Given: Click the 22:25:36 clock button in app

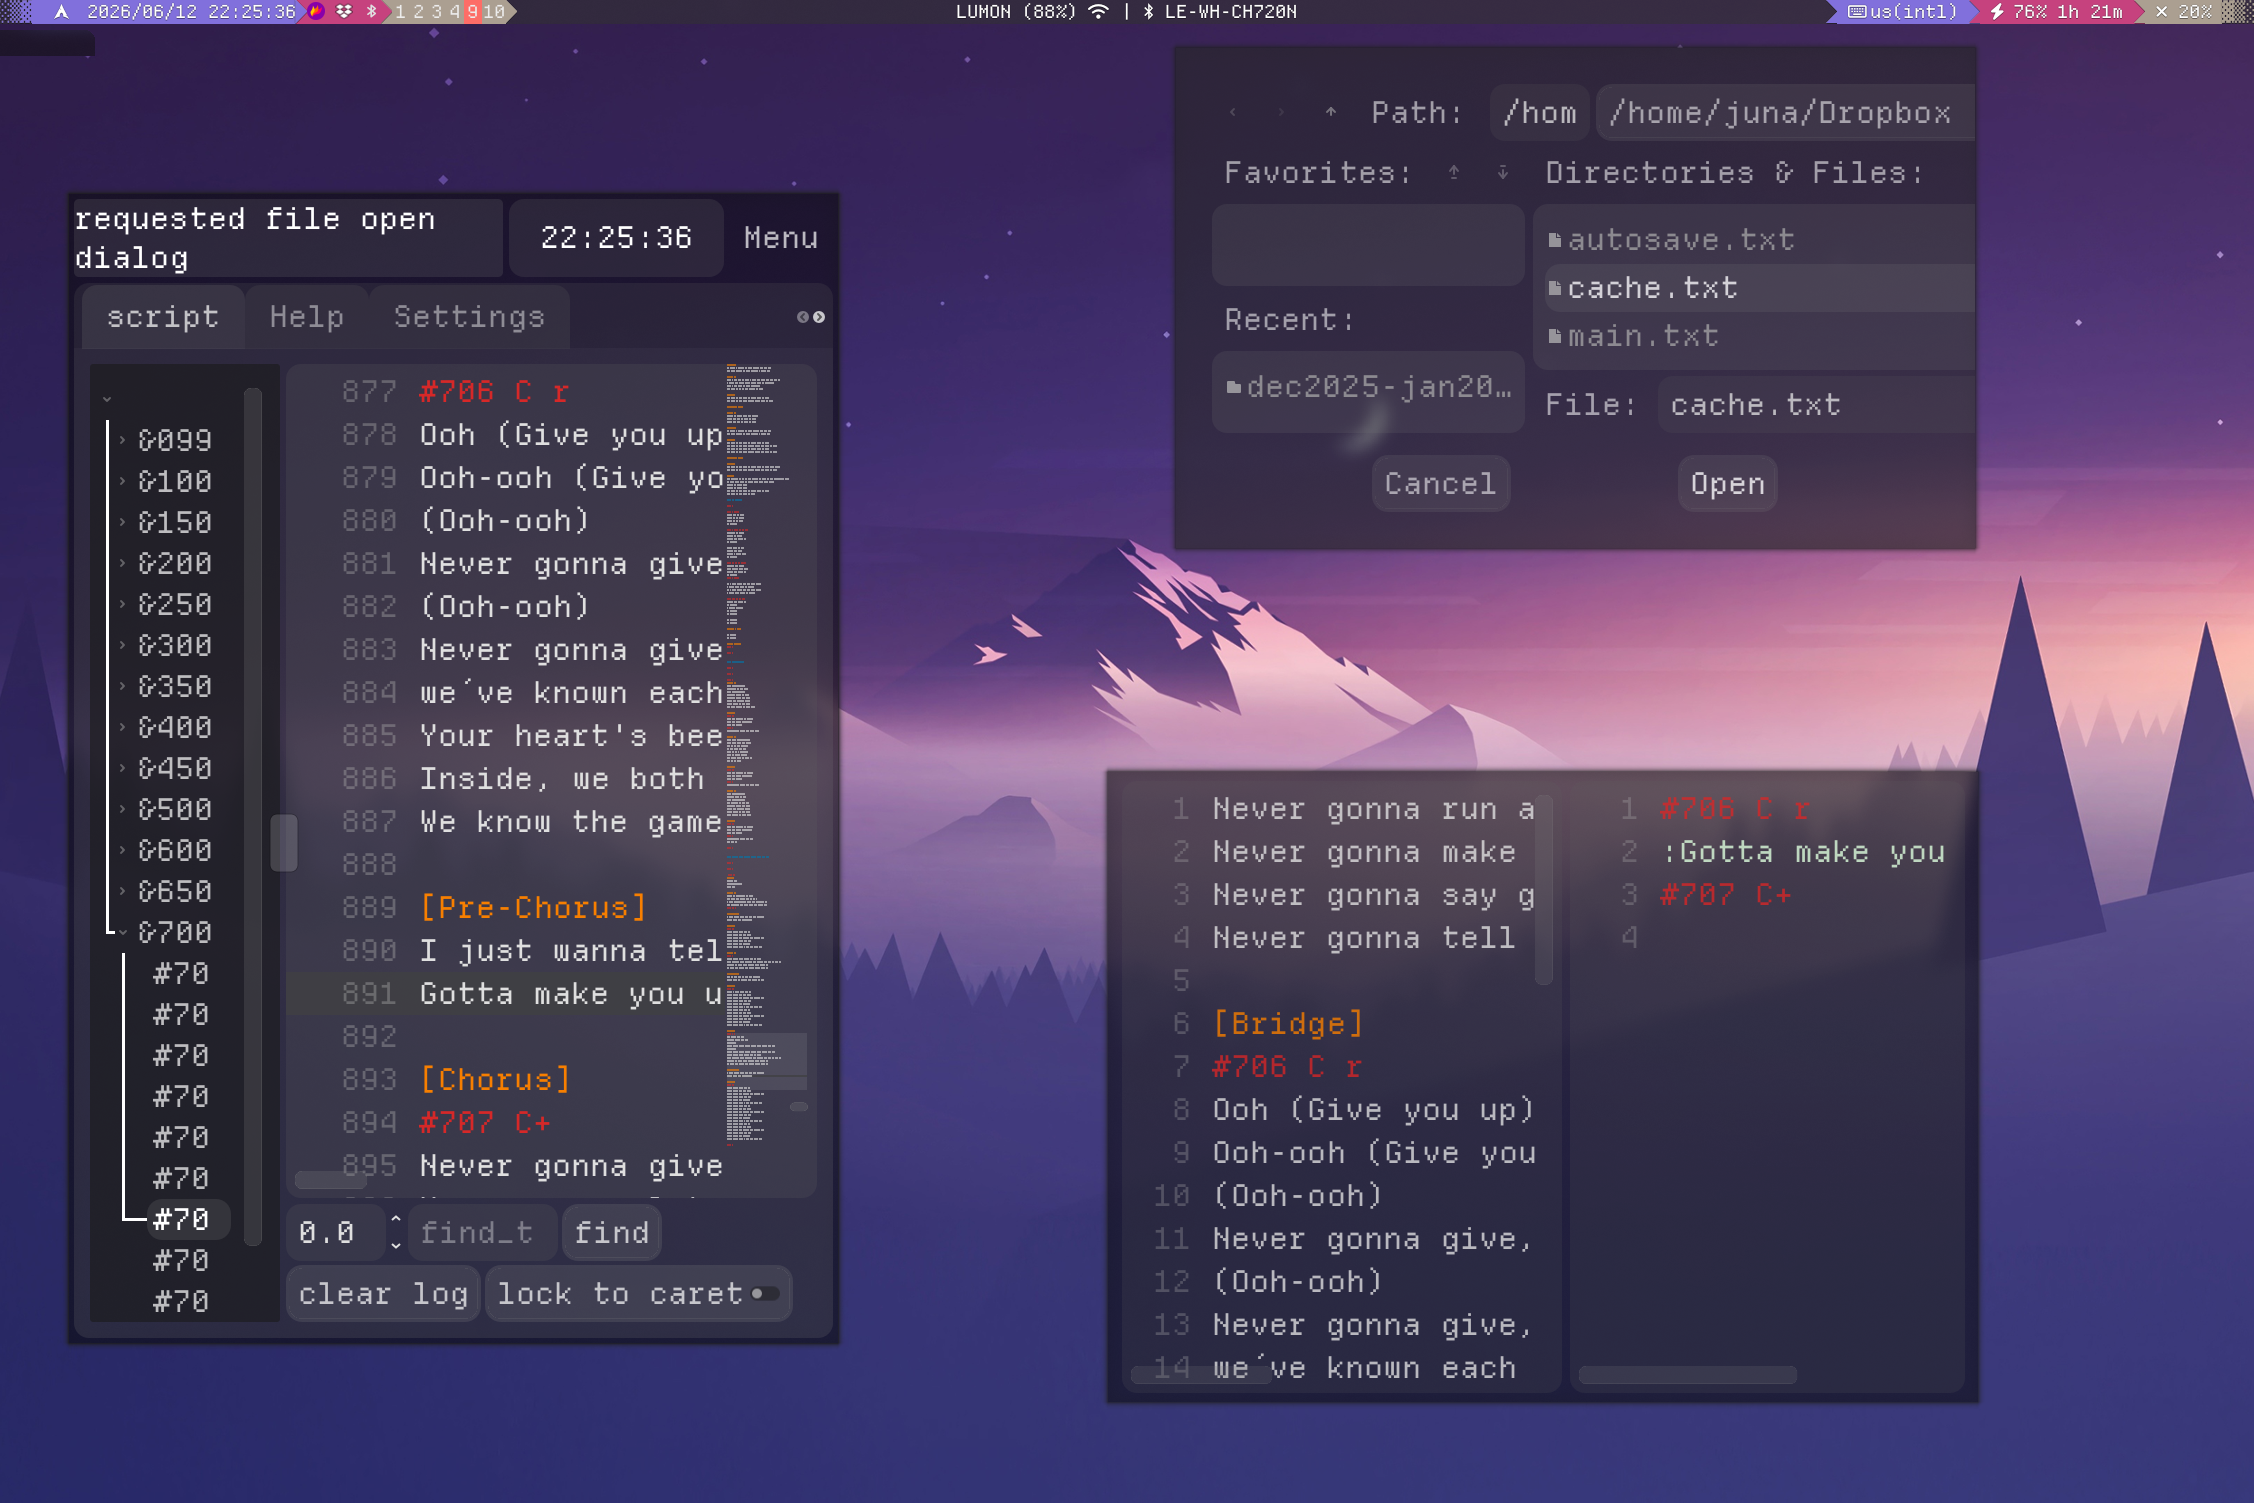Looking at the screenshot, I should tap(616, 238).
